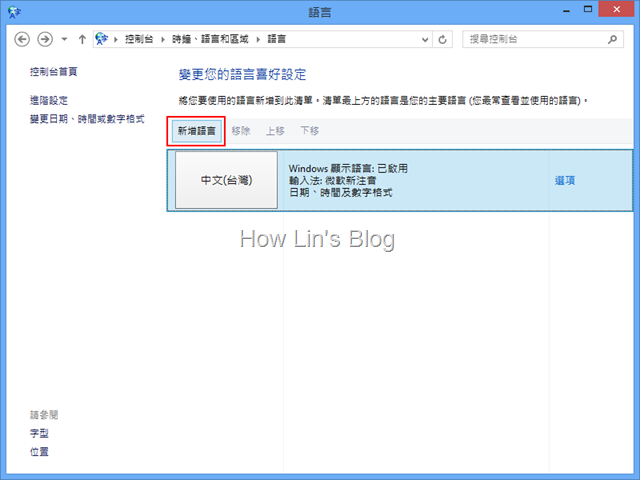Go back using the back arrow
This screenshot has height=480, width=640.
pyautogui.click(x=22, y=40)
